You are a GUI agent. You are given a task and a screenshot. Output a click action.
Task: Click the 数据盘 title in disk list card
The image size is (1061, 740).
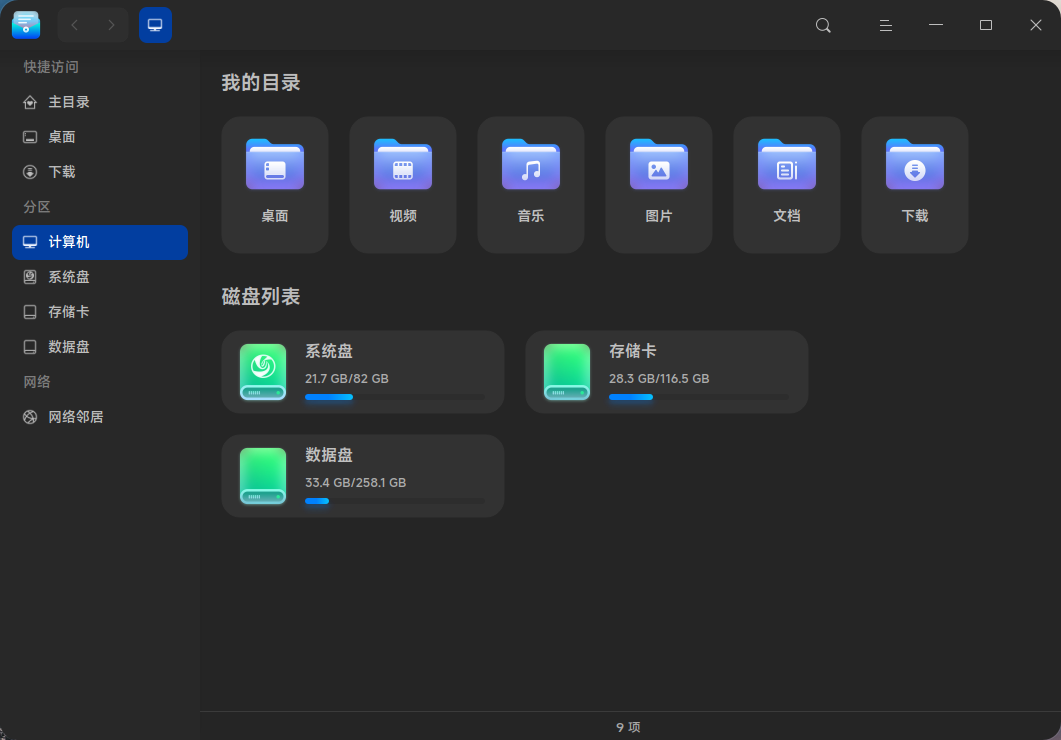tap(329, 455)
